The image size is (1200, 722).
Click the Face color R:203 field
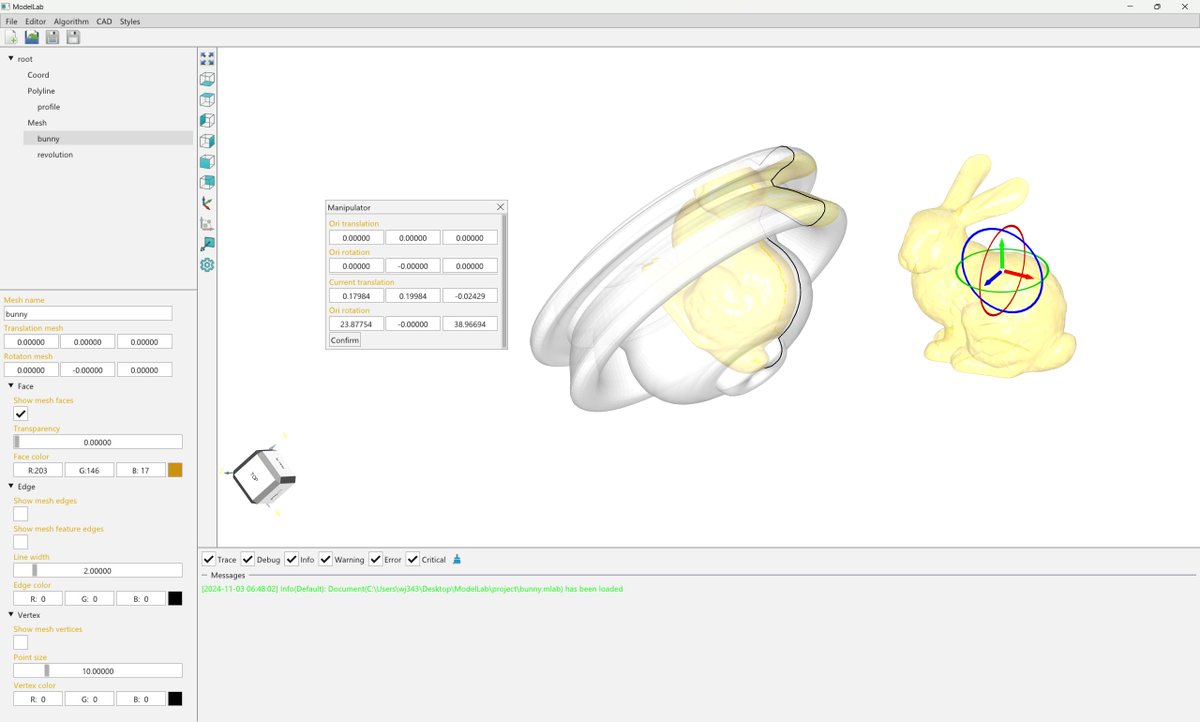37,470
